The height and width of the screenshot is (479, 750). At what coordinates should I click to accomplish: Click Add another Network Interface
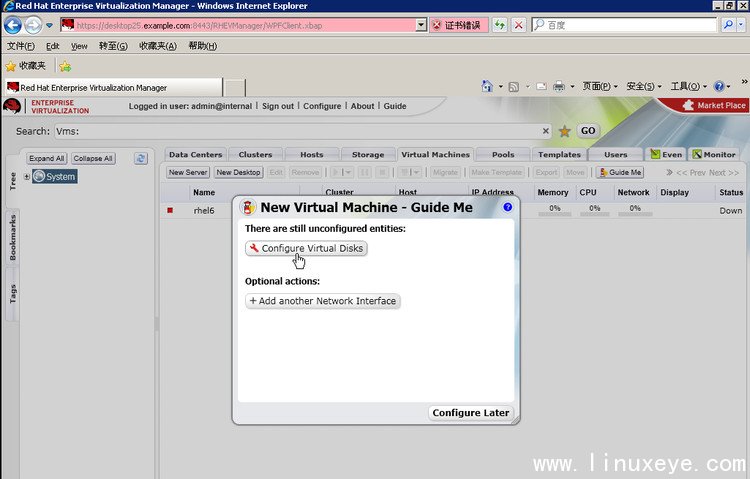(323, 301)
